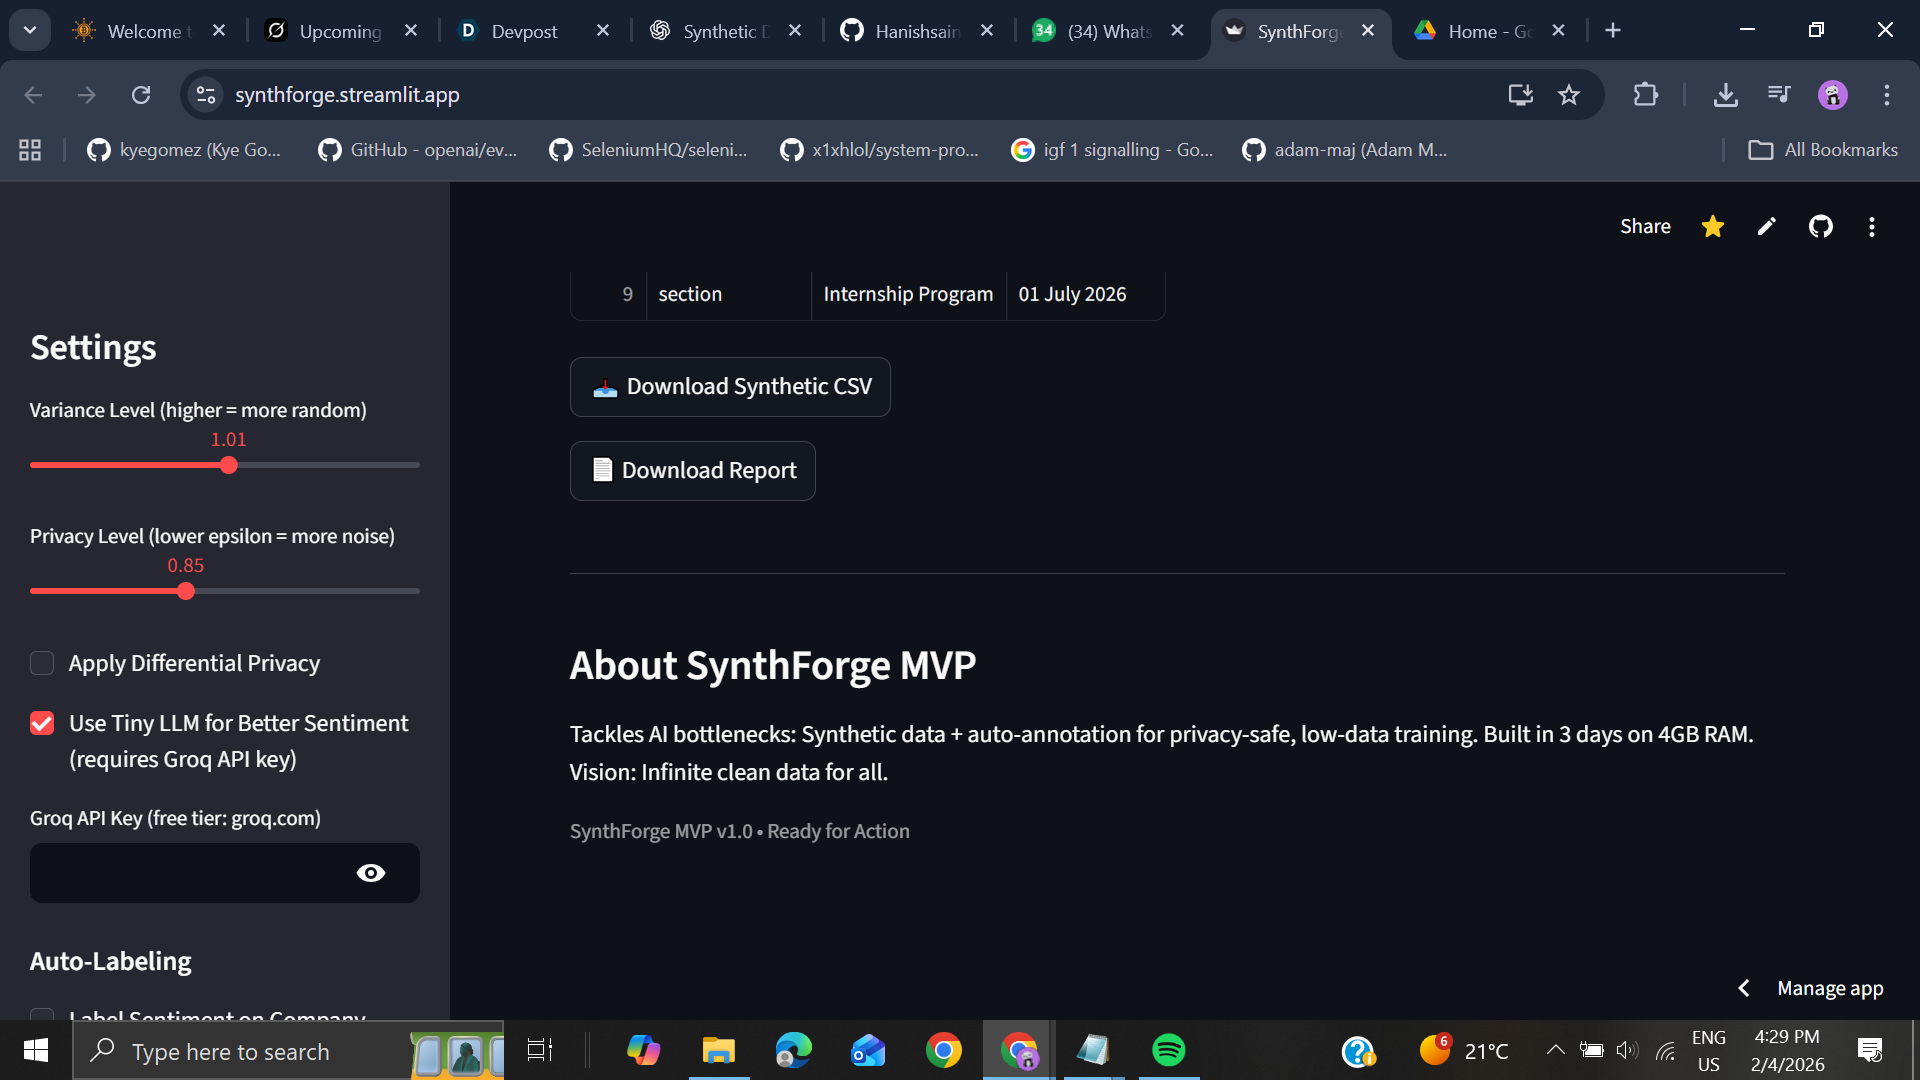Screen dimensions: 1920x1080
Task: Uncheck Use Tiny LLM for Better Sentiment
Action: [x=42, y=723]
